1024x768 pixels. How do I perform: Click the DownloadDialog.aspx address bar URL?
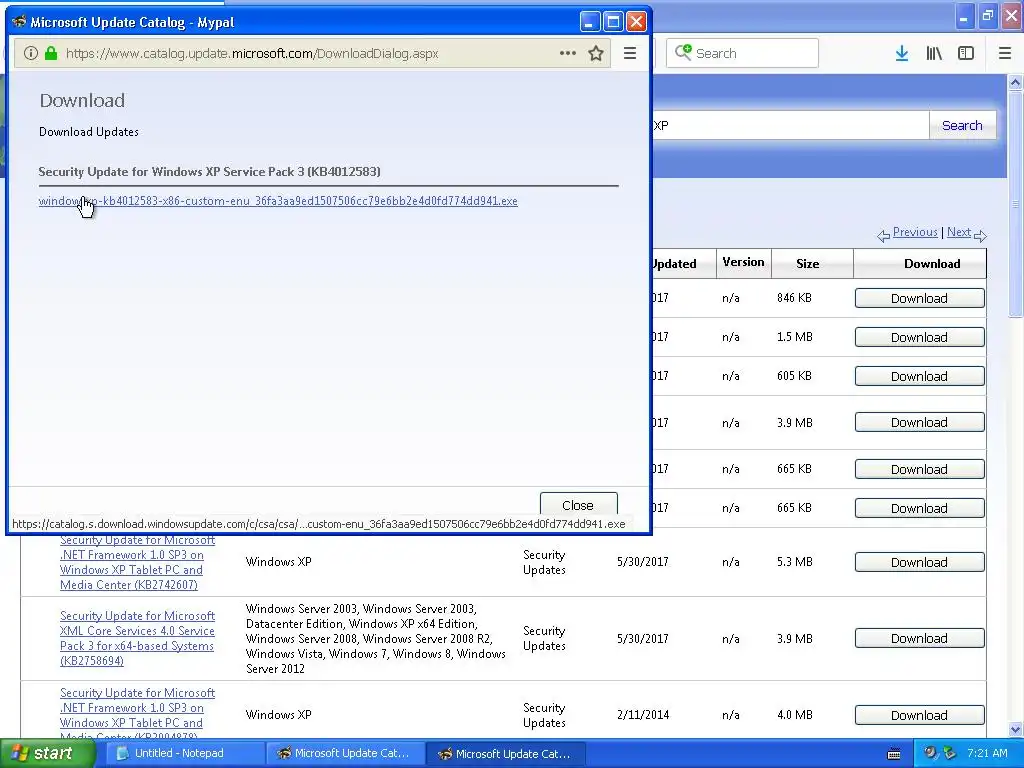252,54
